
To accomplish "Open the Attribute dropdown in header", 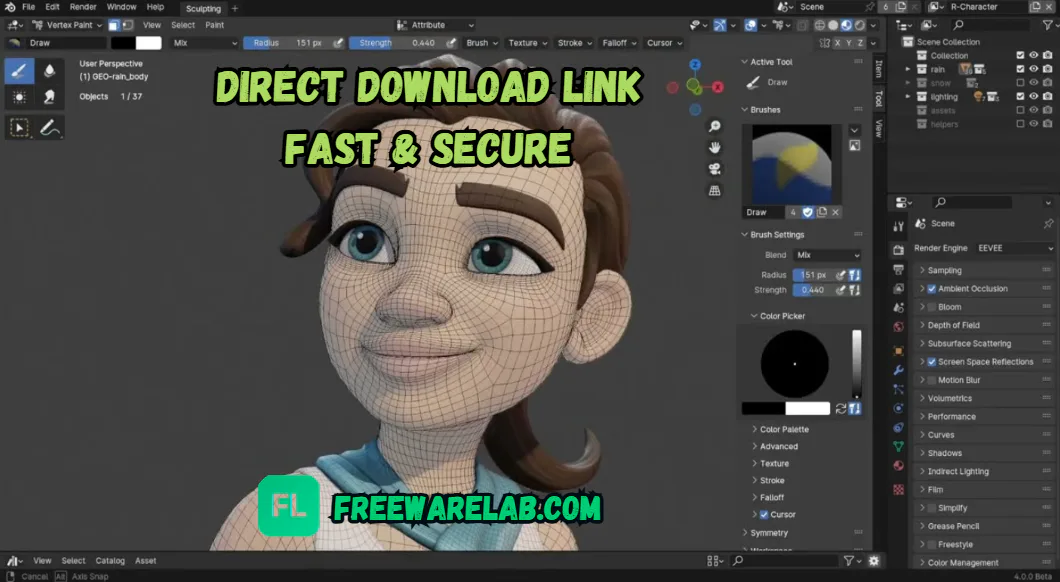I will point(435,25).
